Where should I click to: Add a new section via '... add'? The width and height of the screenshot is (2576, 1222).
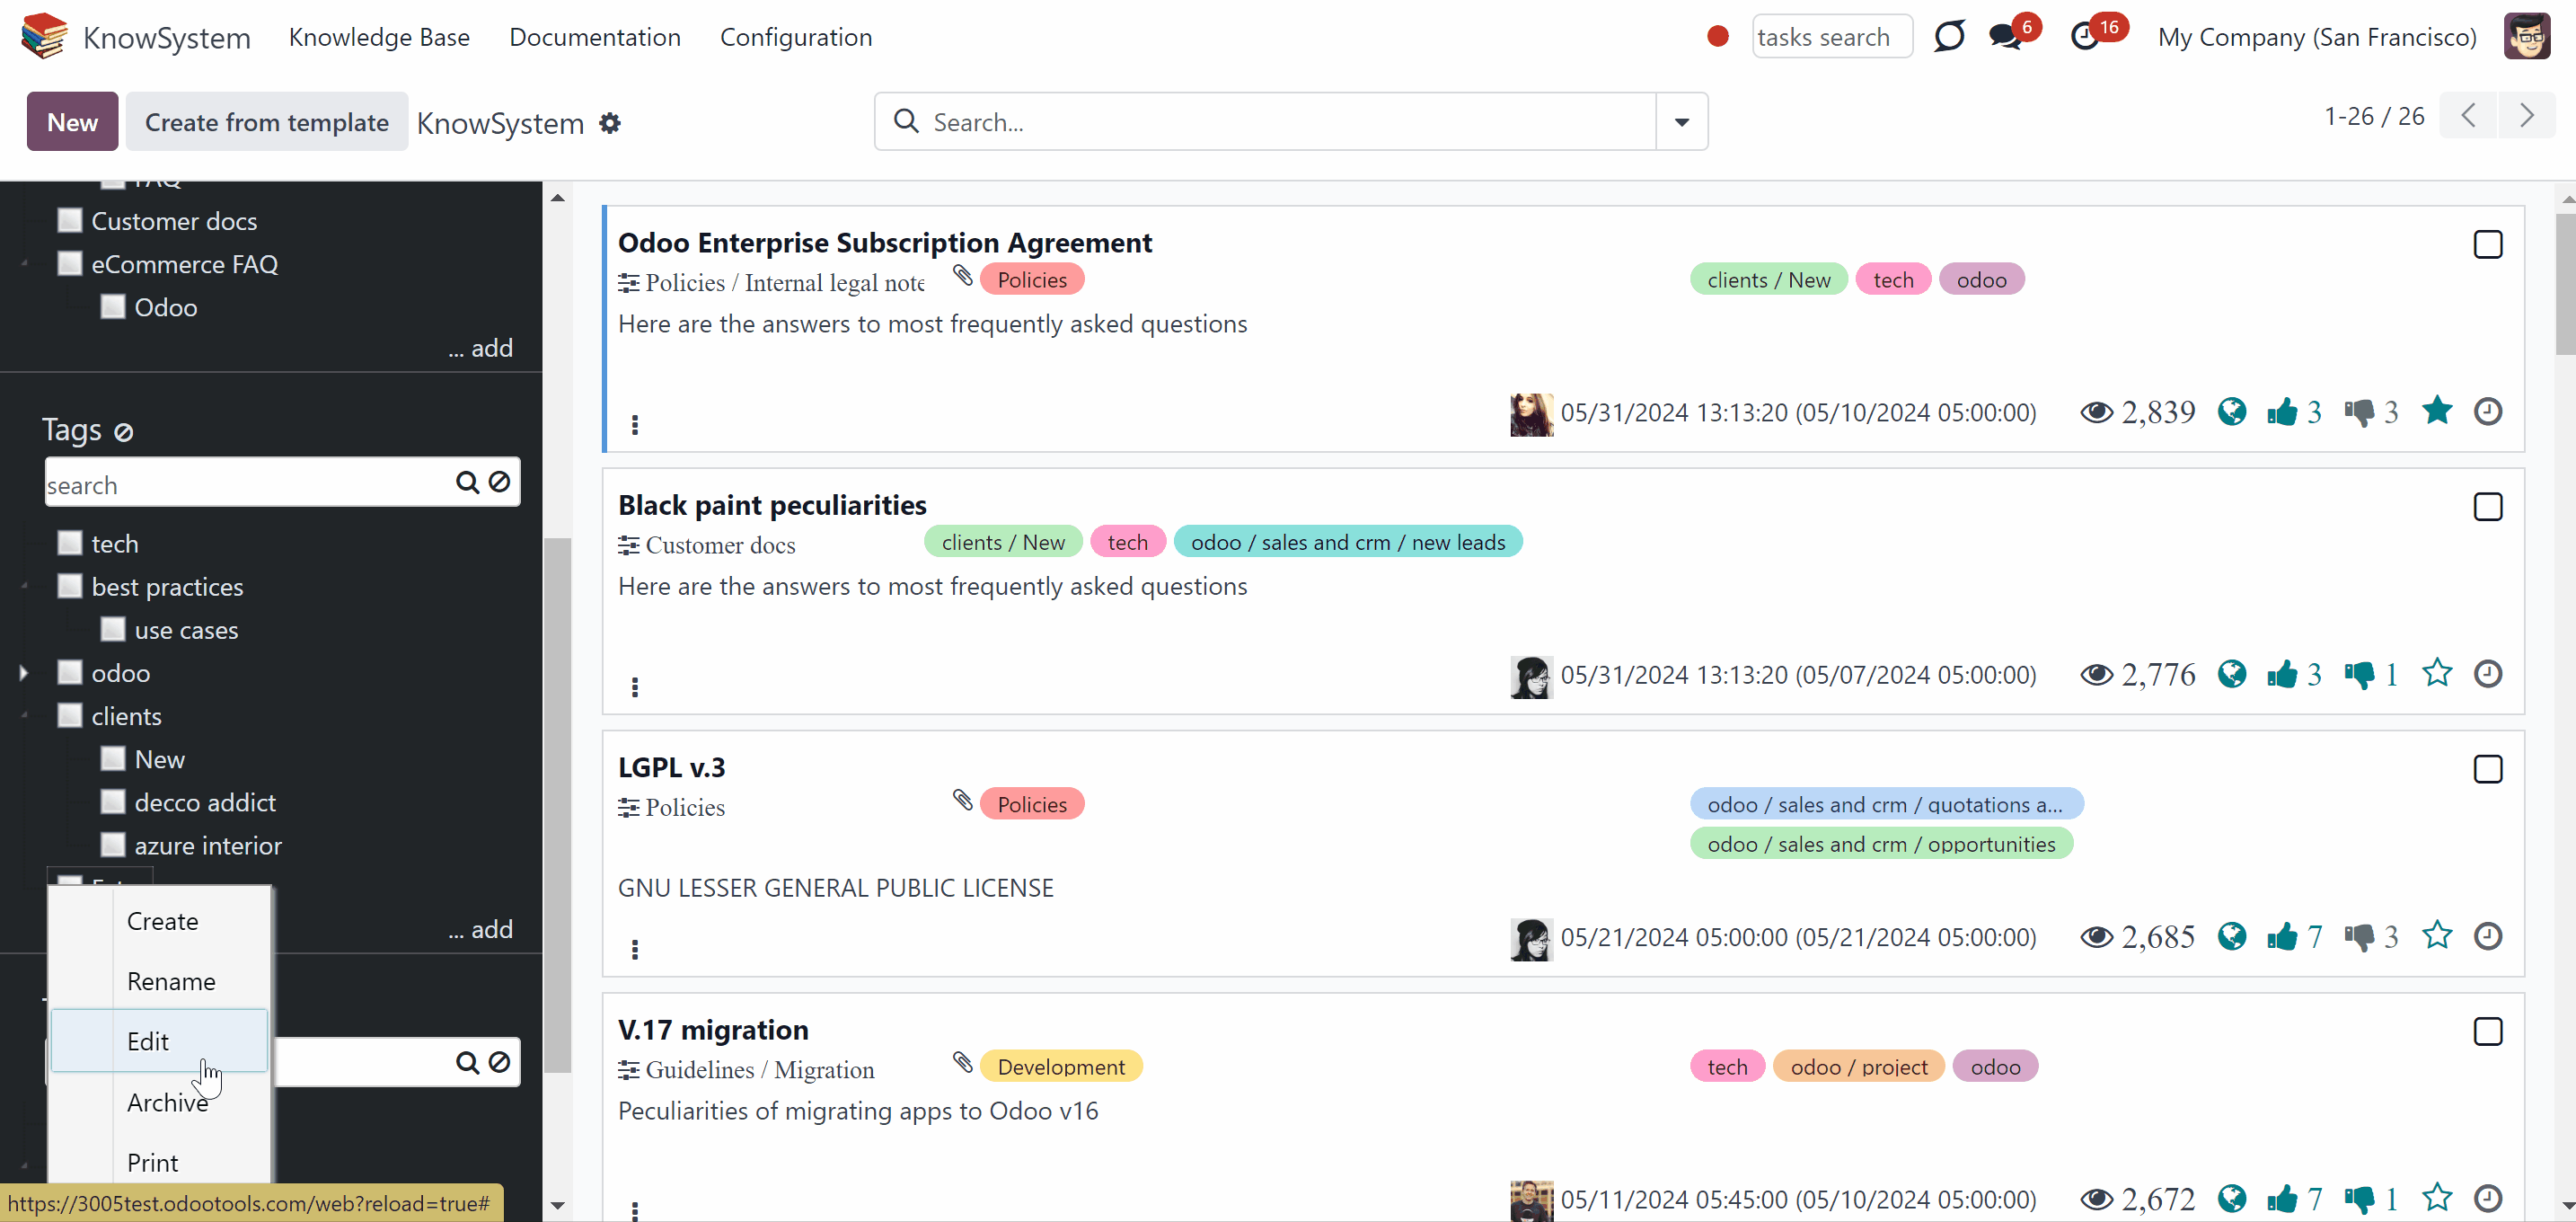click(x=480, y=348)
